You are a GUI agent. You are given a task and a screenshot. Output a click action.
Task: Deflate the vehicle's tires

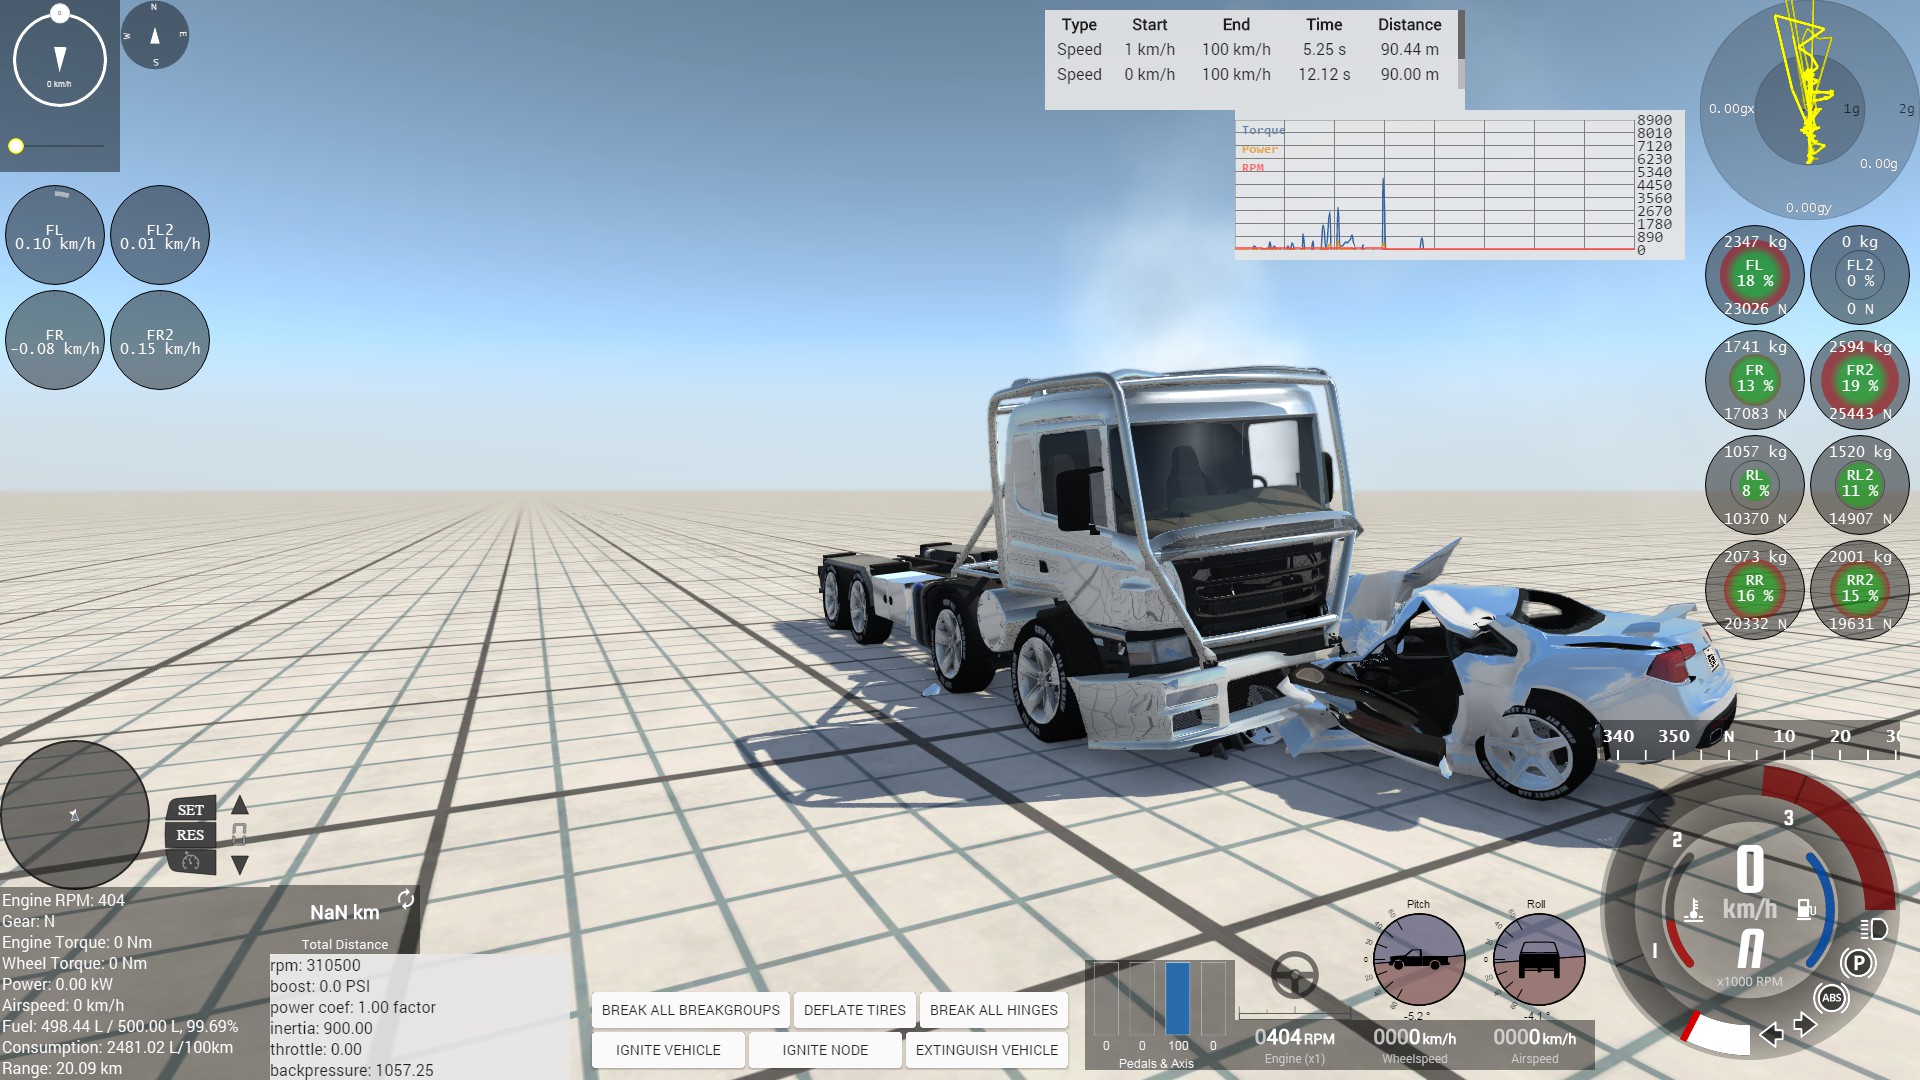click(x=854, y=1010)
